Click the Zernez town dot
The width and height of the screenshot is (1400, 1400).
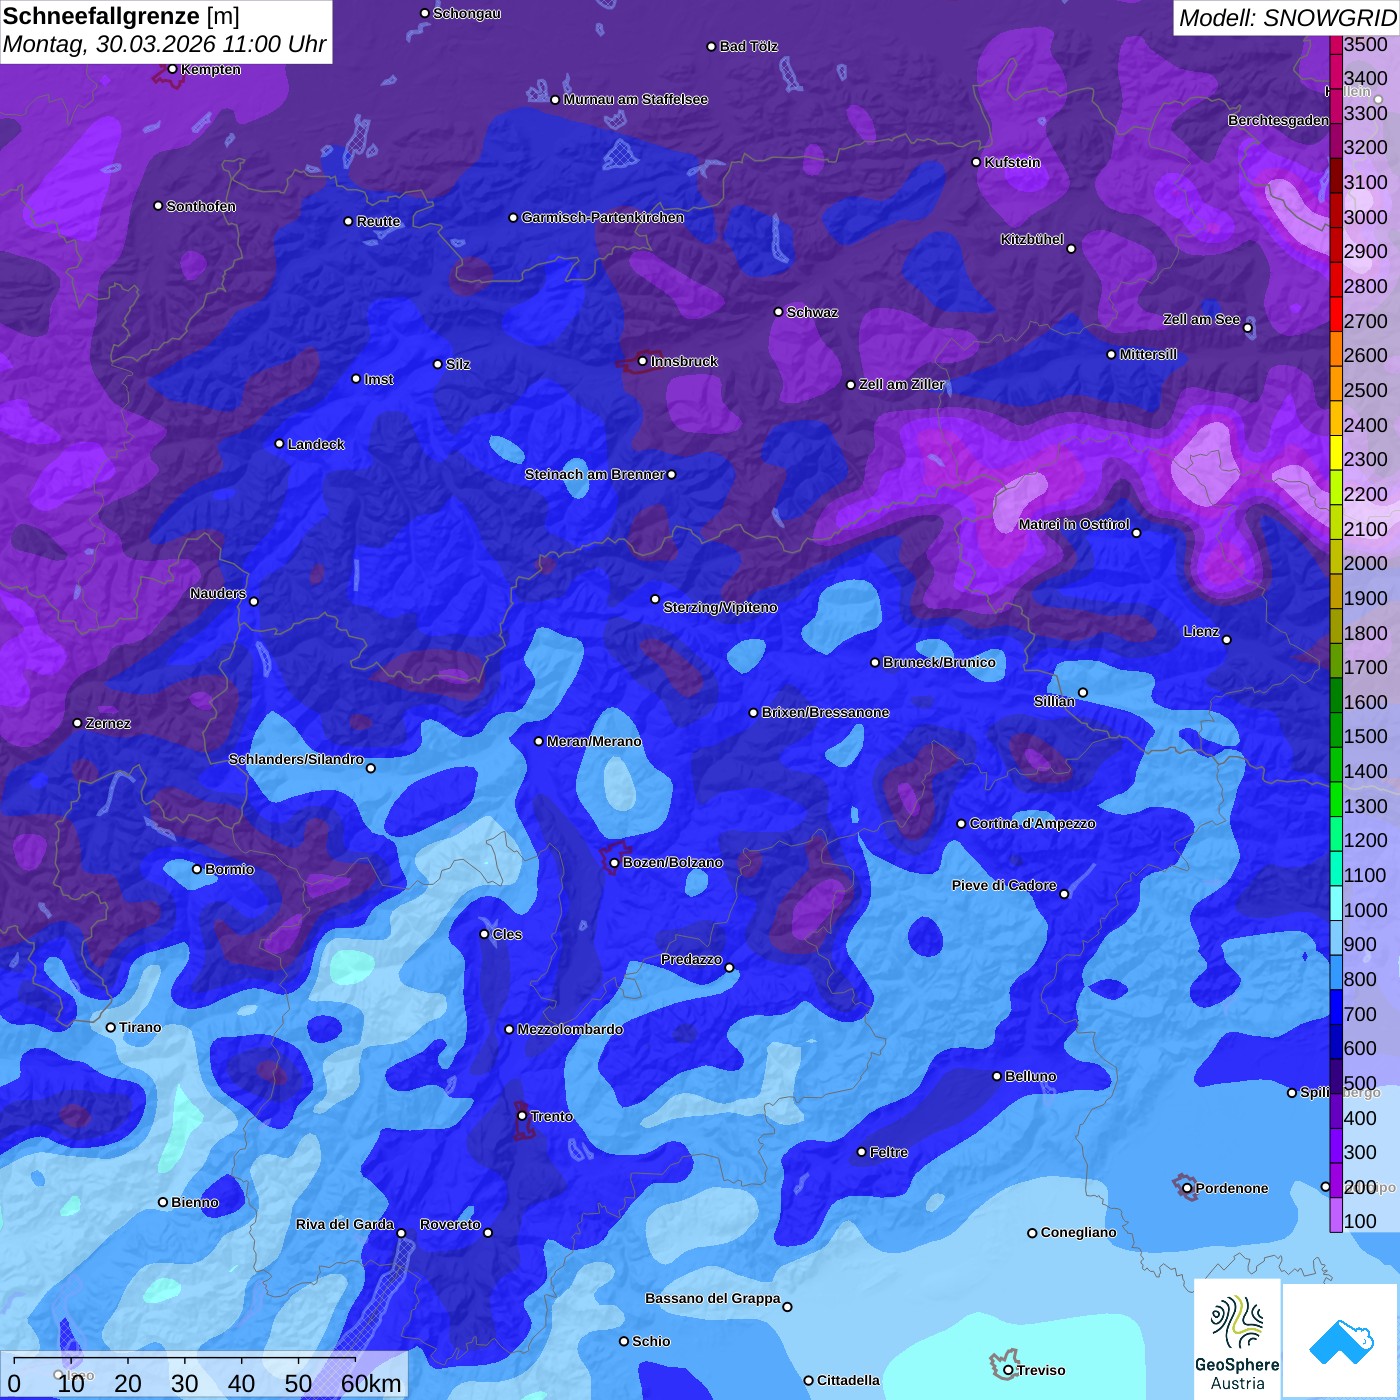[77, 723]
